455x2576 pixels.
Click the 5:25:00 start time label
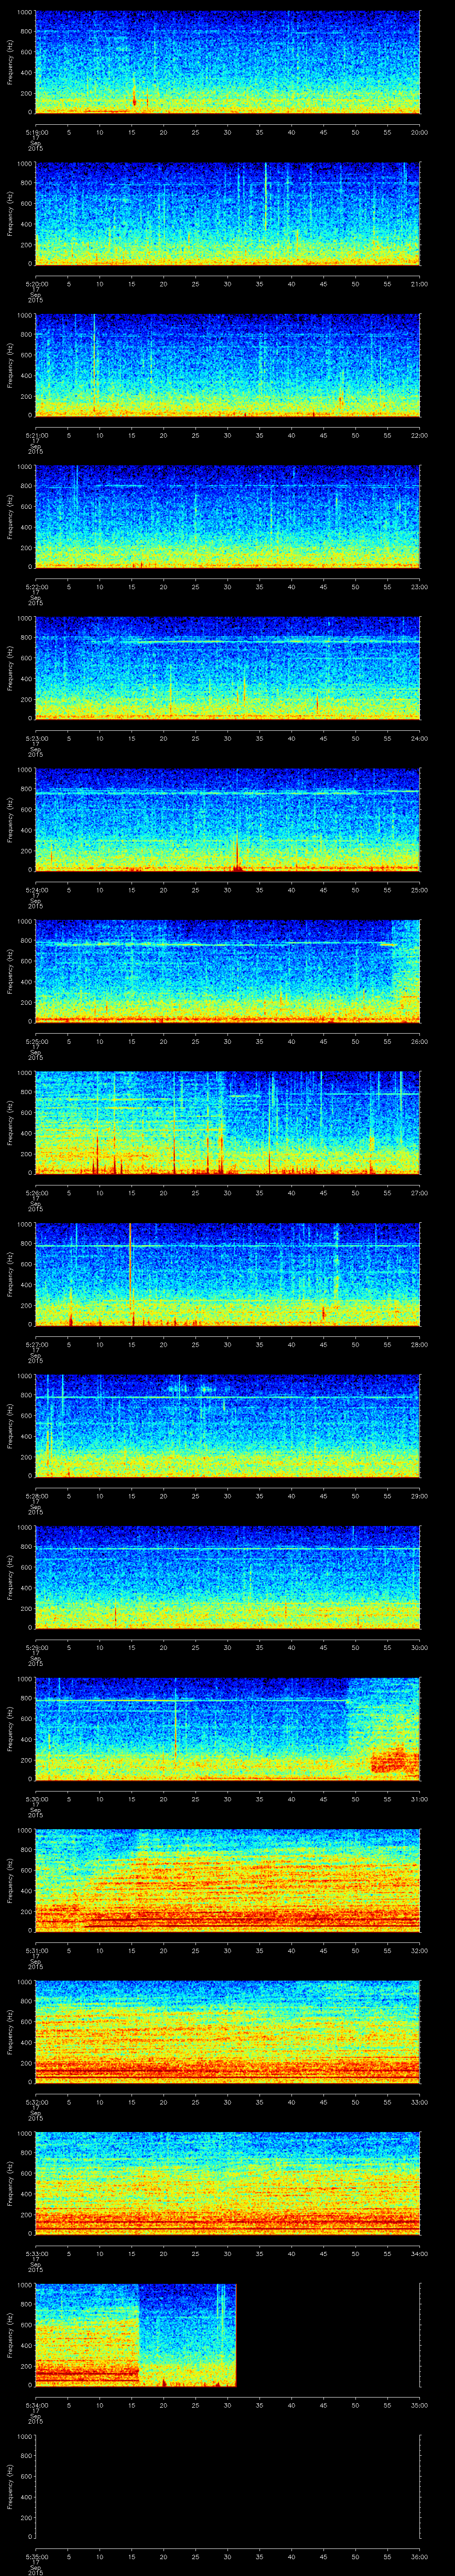coord(36,1041)
